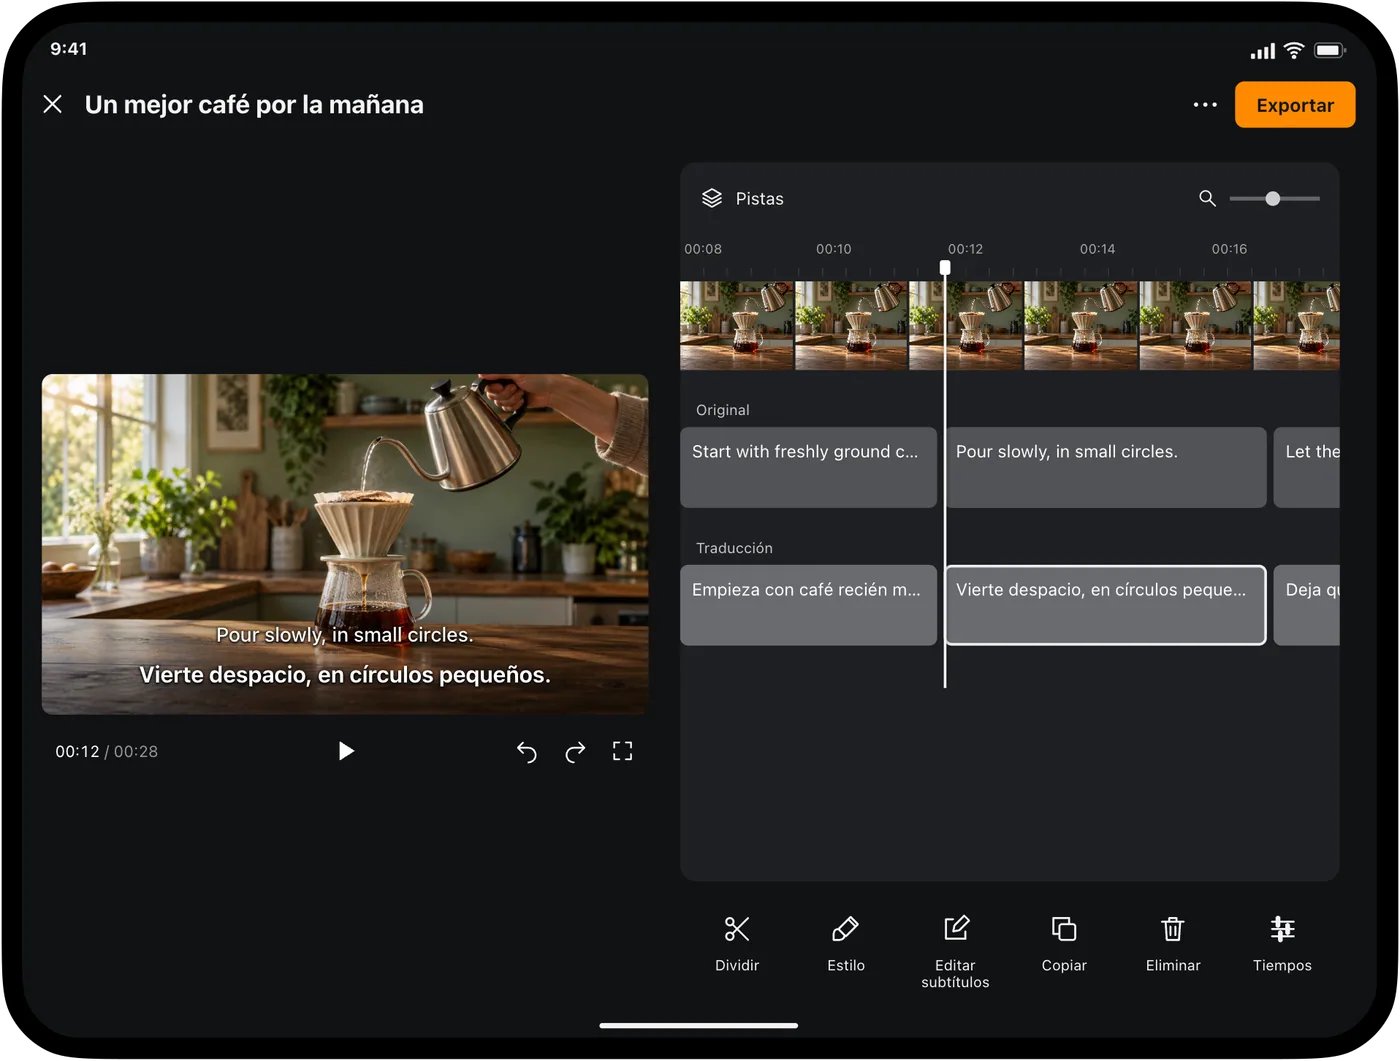Open the three-dots more options menu
The image size is (1400, 1061).
tap(1205, 105)
